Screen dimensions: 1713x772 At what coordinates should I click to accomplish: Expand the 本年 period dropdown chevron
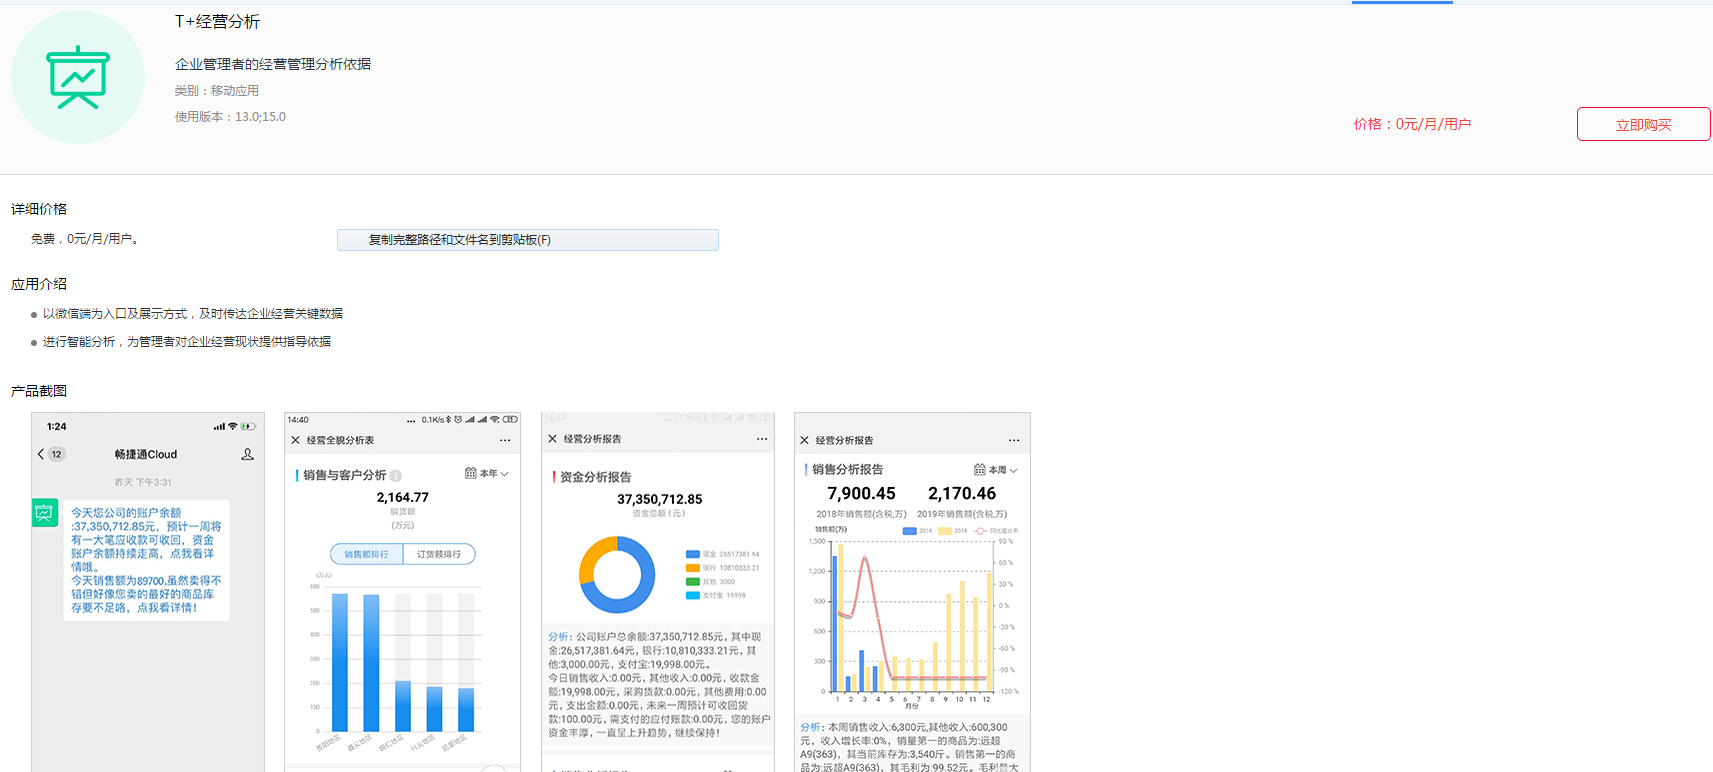click(x=505, y=474)
